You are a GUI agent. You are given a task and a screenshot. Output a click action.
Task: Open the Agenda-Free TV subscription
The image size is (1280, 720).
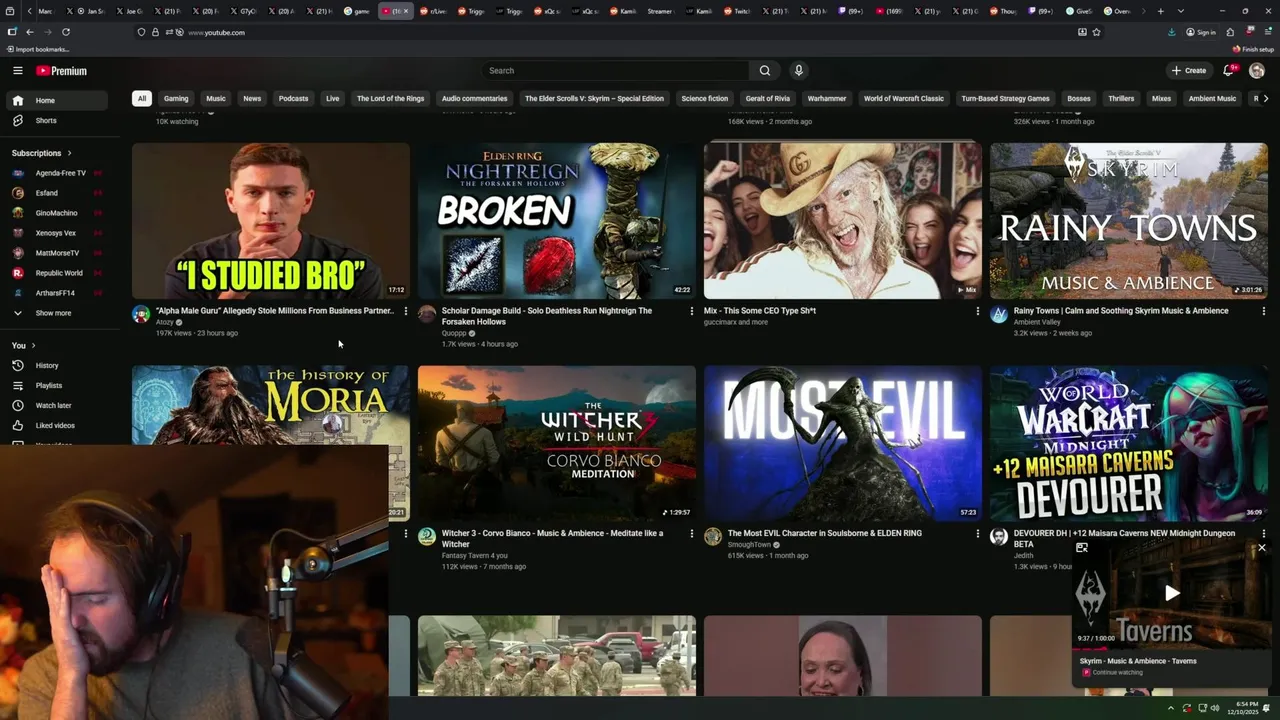pos(58,173)
